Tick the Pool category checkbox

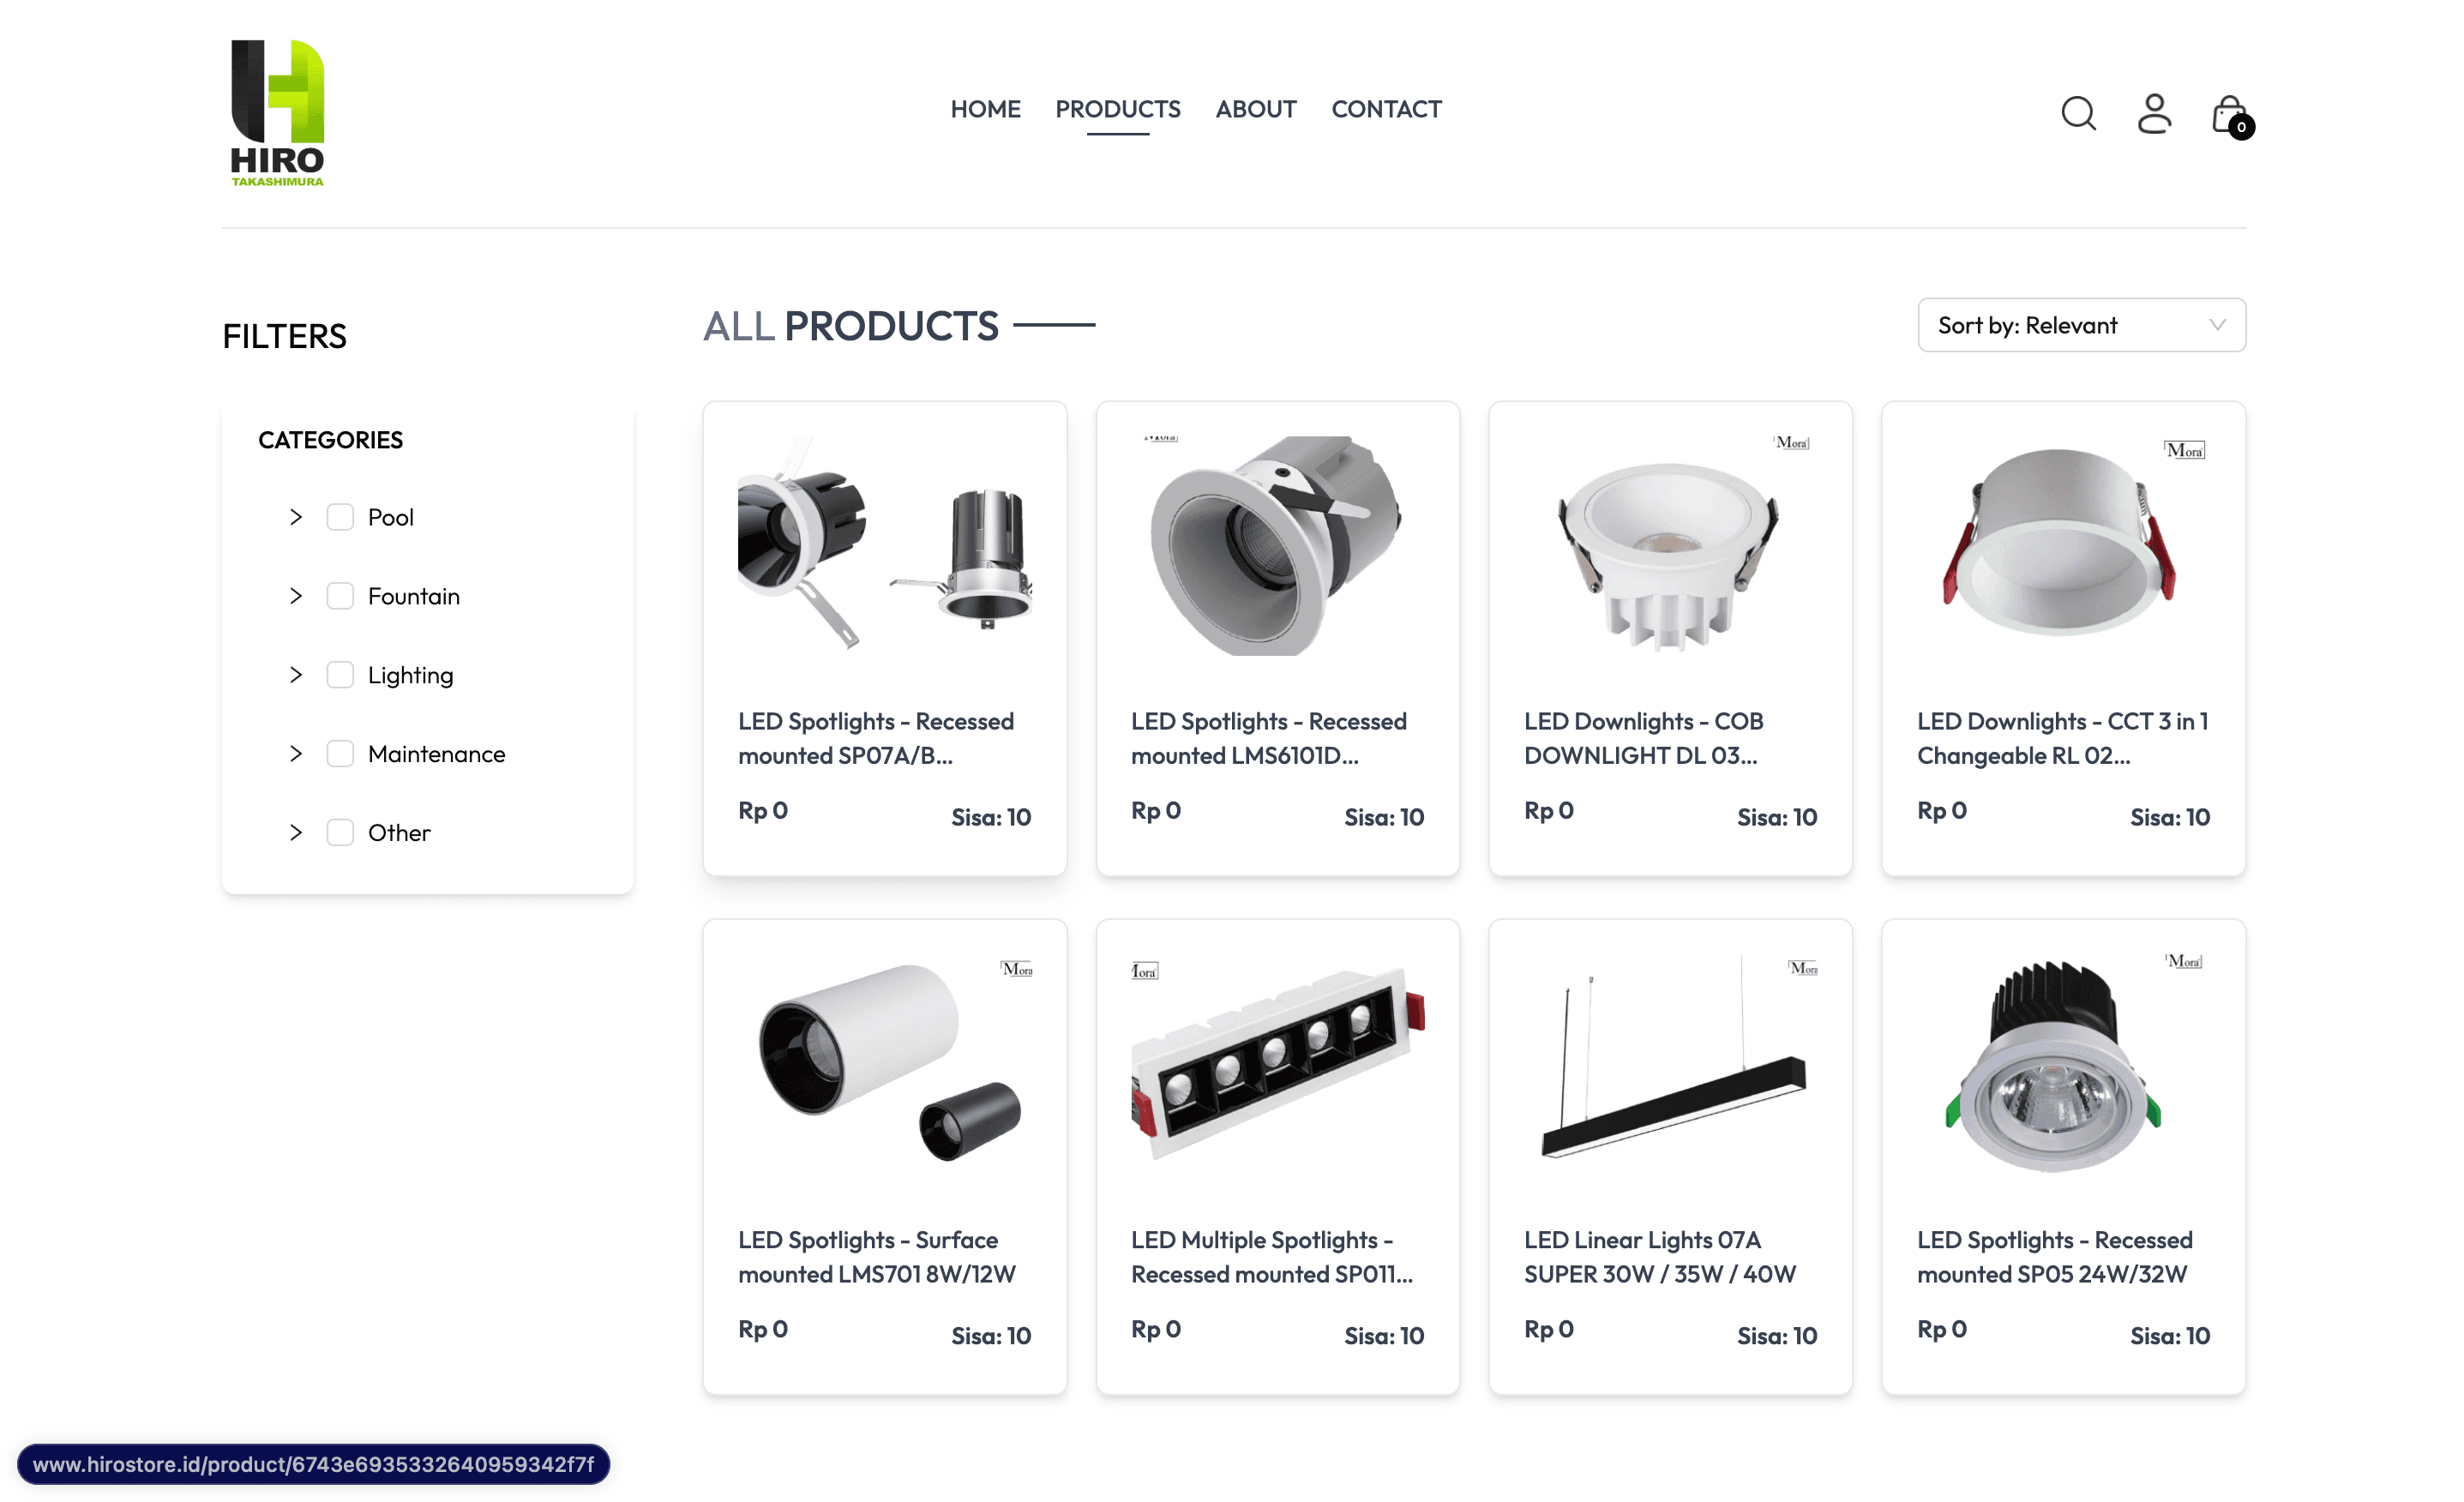[340, 517]
